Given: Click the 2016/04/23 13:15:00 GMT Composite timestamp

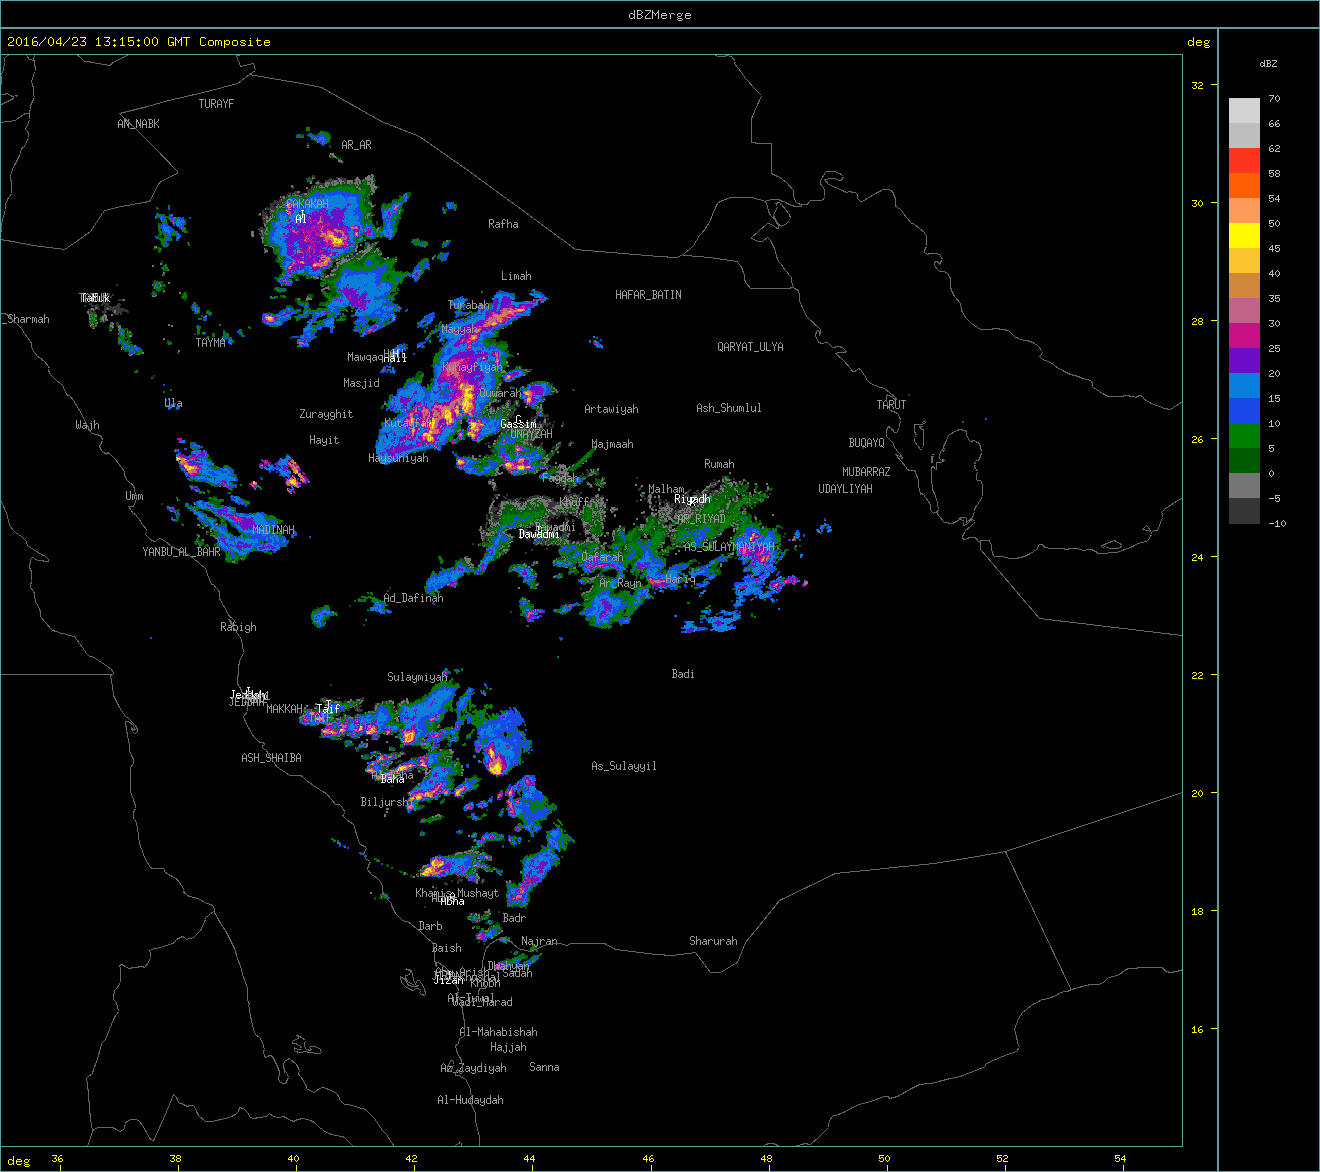Looking at the screenshot, I should pyautogui.click(x=139, y=42).
